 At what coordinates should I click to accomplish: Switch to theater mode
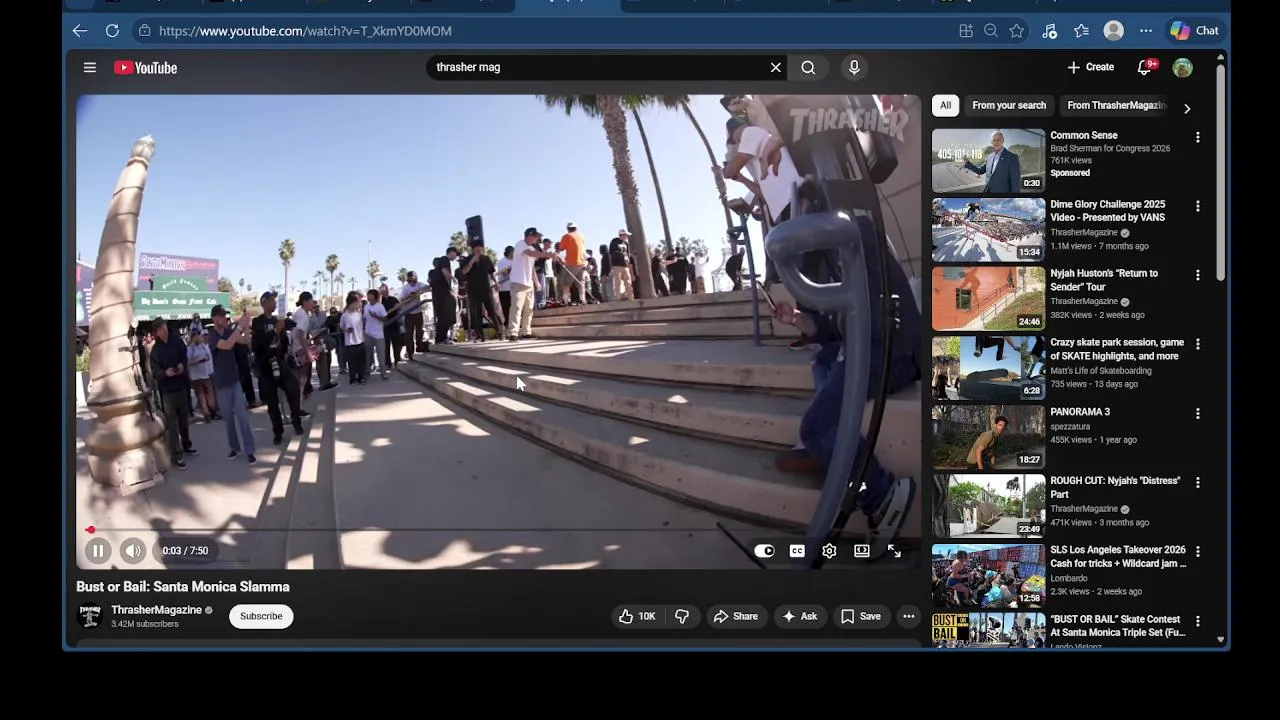862,551
